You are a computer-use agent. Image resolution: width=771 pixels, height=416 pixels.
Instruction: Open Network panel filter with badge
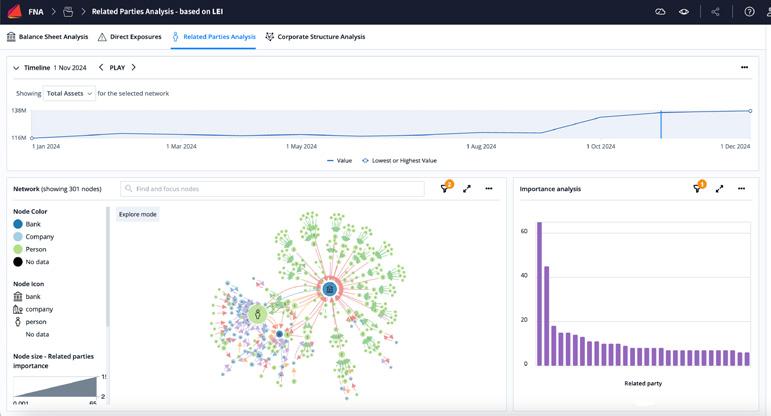tap(445, 188)
